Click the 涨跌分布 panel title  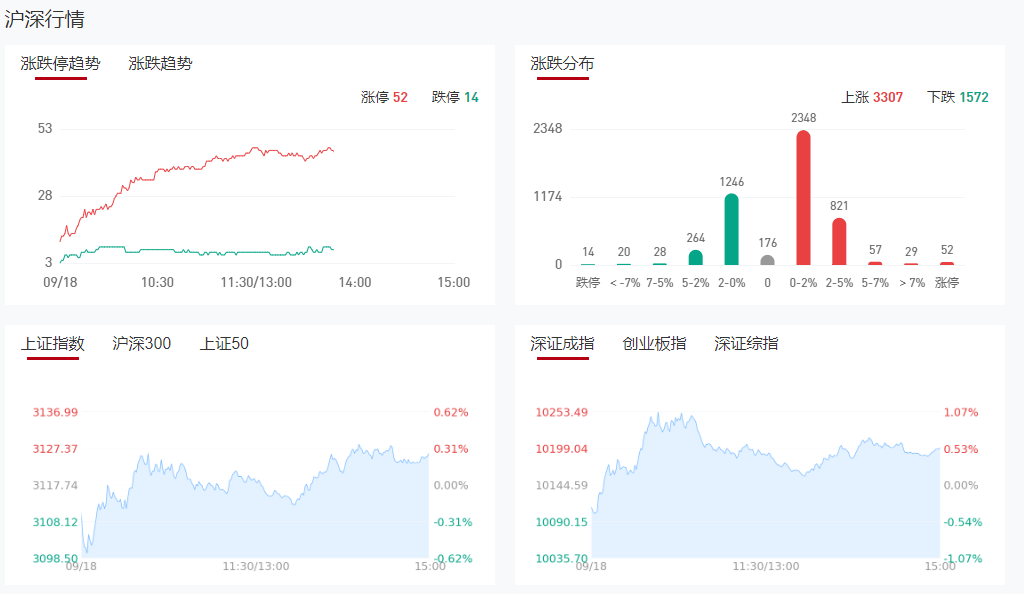[x=562, y=64]
